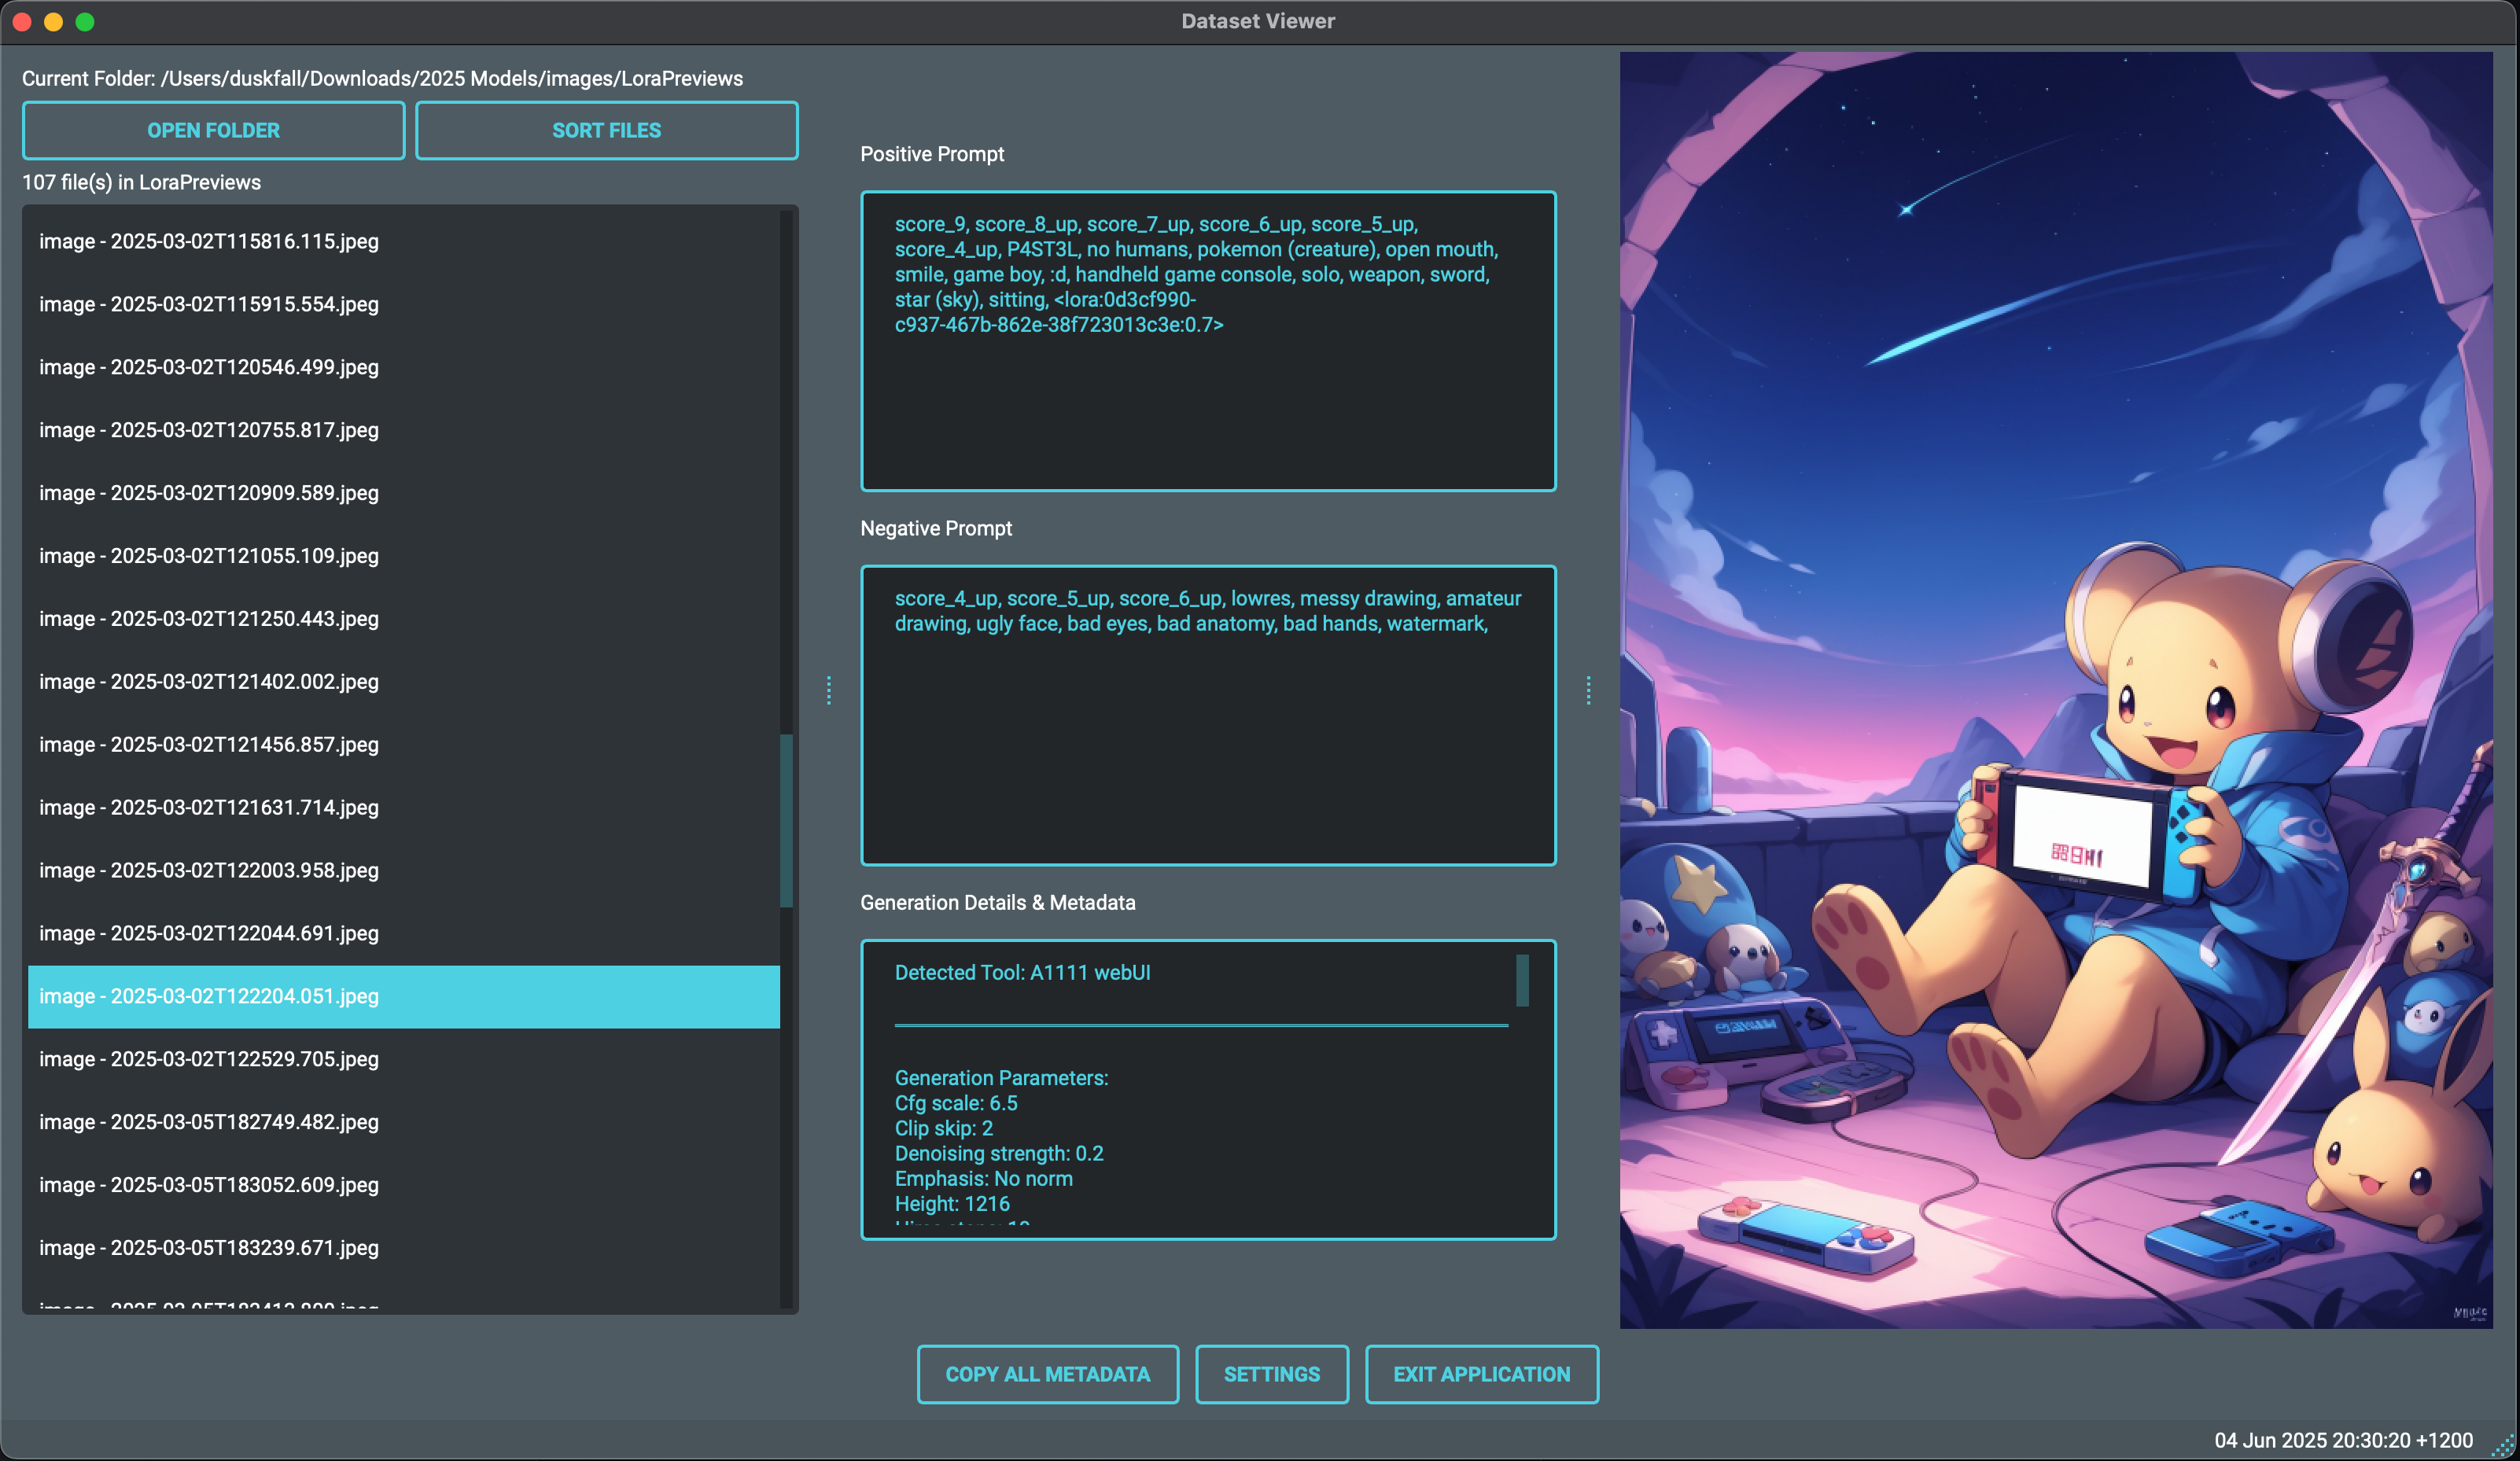The height and width of the screenshot is (1461, 2520).
Task: Select file image - 2025-03-02T121055.109.jpeg
Action: 209,556
